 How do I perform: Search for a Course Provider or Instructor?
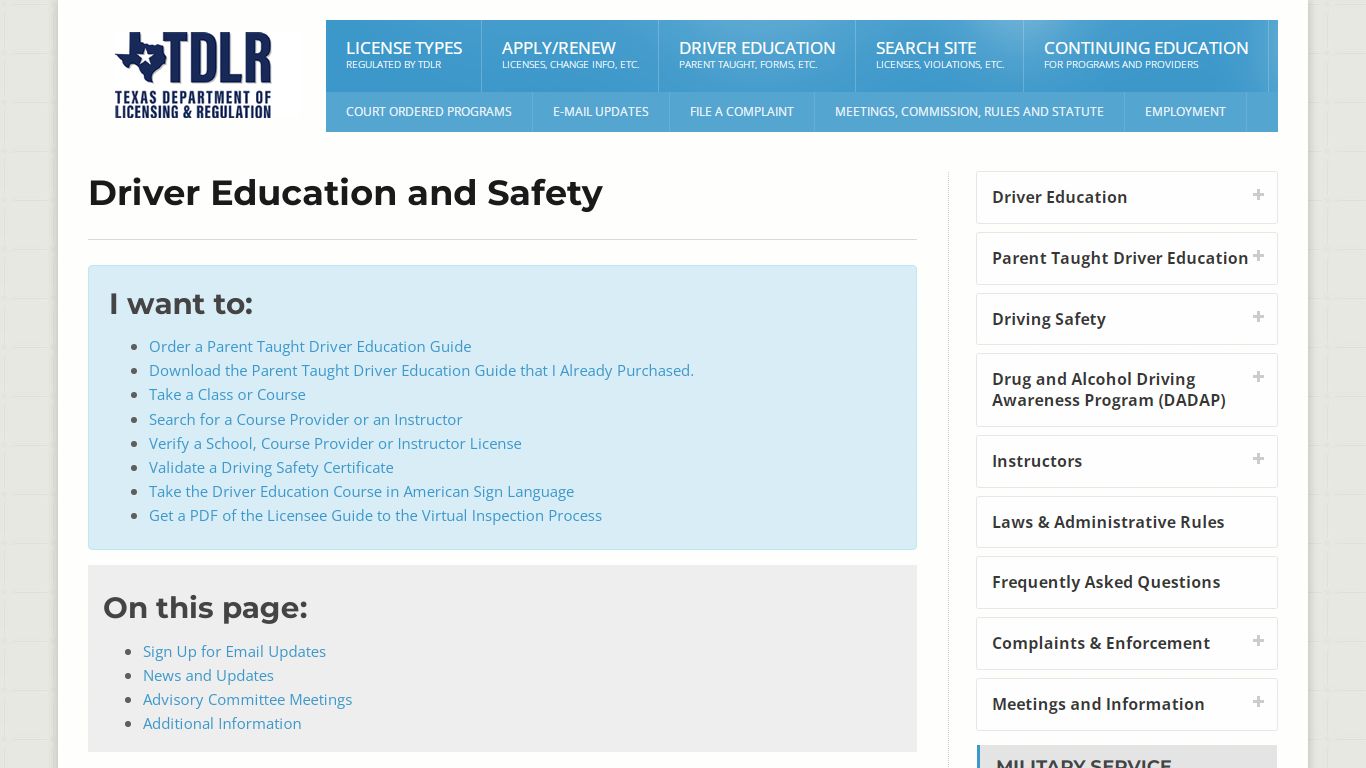click(306, 419)
